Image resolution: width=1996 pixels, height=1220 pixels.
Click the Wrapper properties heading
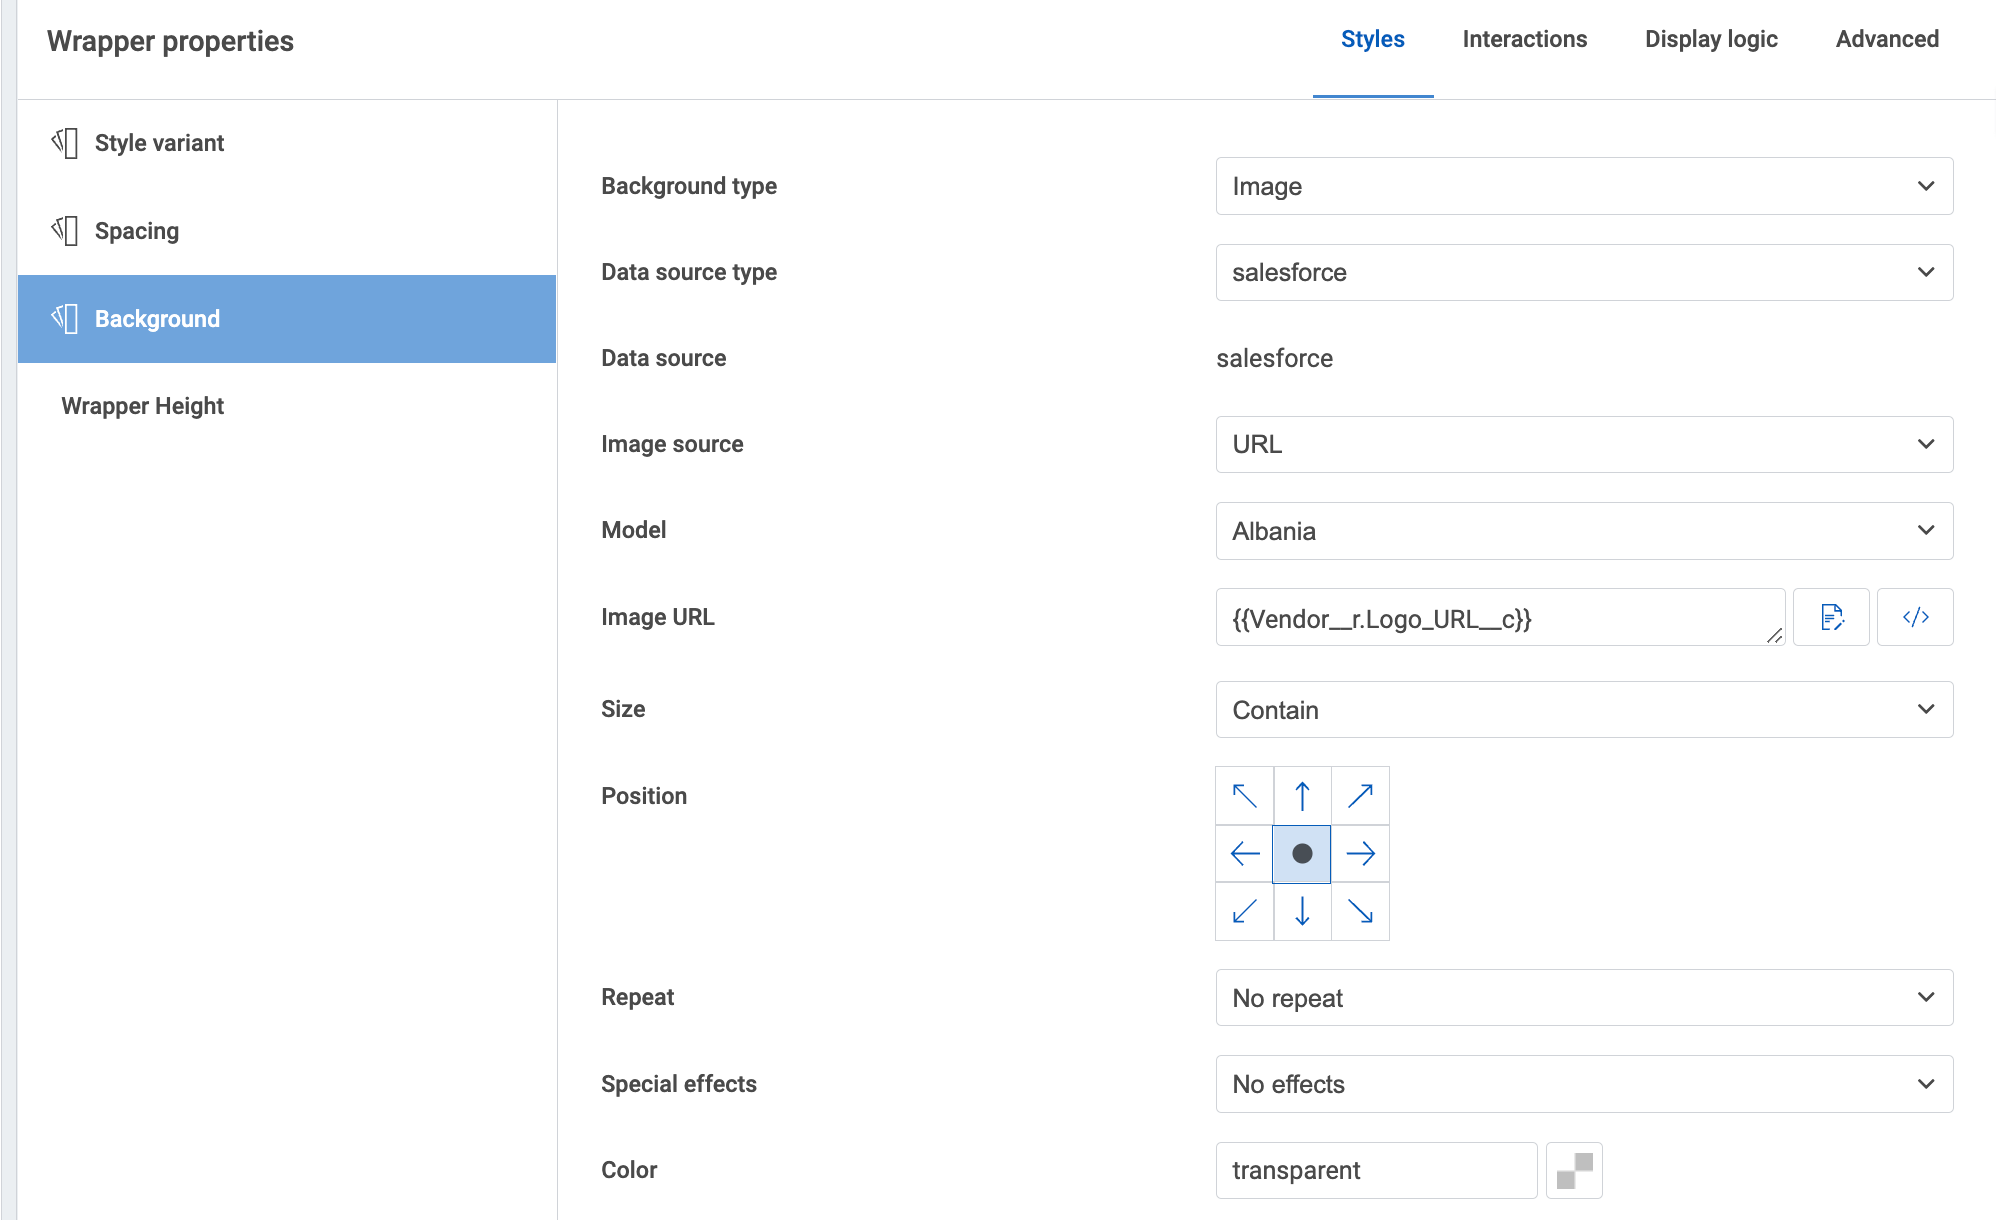pyautogui.click(x=170, y=41)
